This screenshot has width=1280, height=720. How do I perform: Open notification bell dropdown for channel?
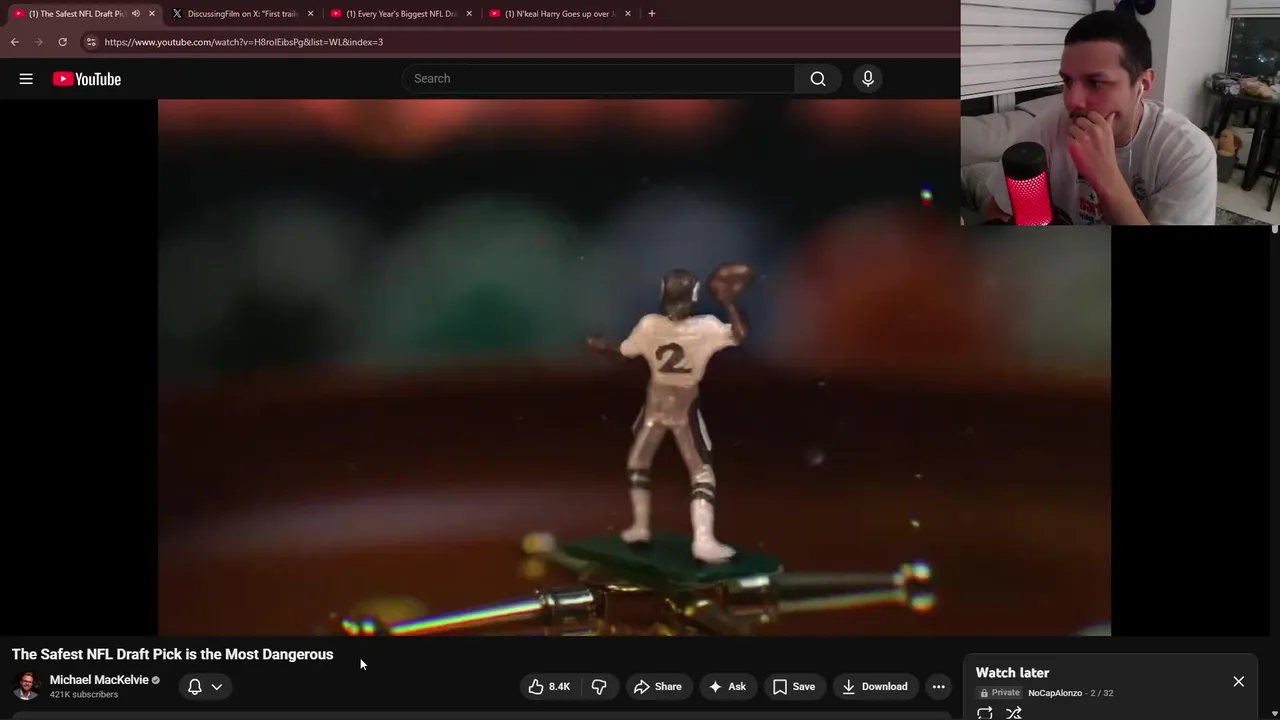coord(205,687)
